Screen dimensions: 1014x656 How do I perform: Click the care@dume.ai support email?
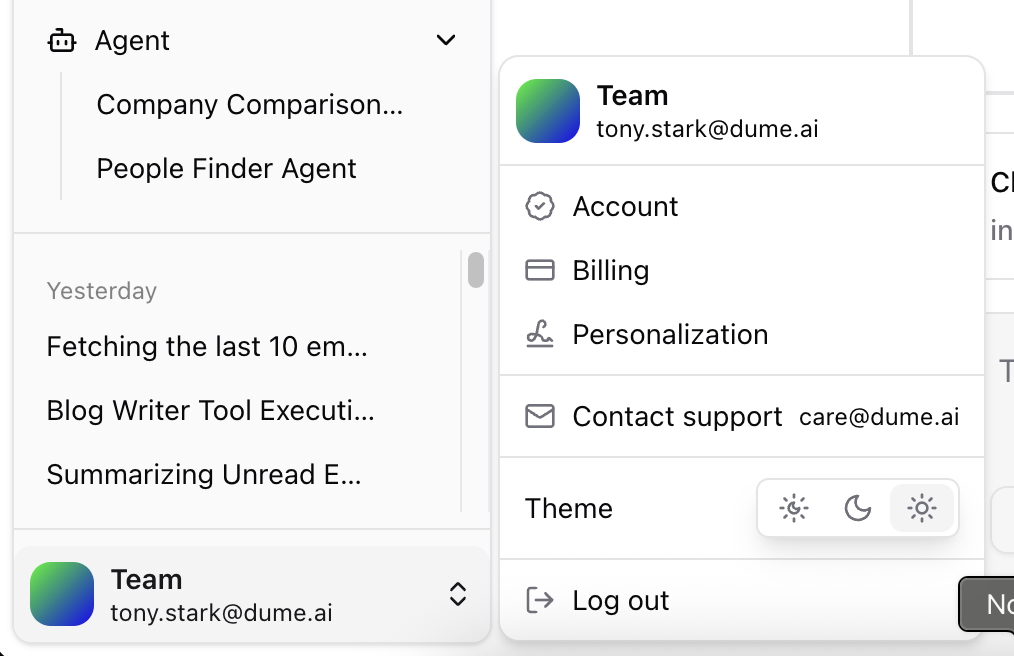pyautogui.click(x=877, y=416)
